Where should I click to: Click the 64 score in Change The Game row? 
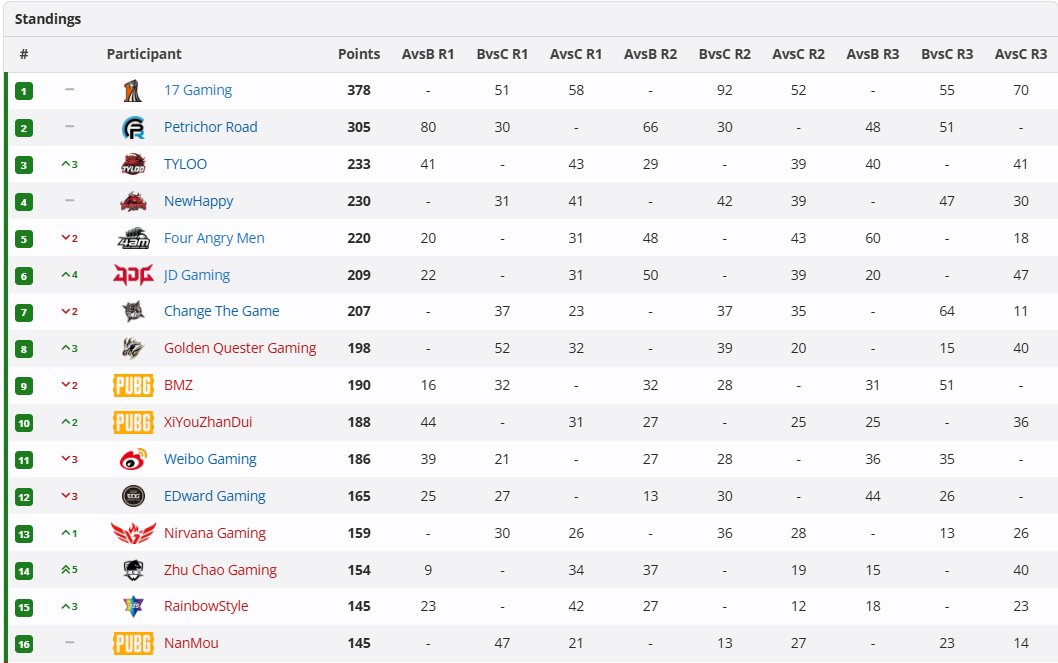(947, 312)
